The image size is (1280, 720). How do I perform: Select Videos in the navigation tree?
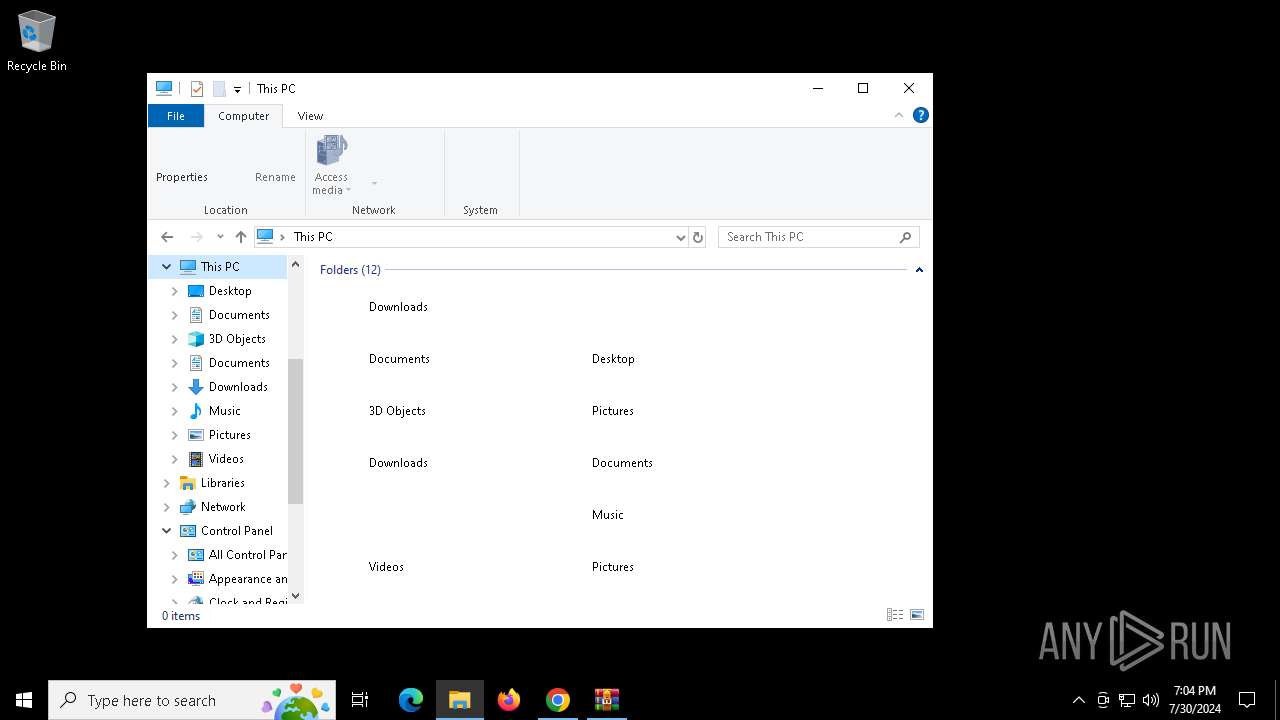tap(226, 459)
